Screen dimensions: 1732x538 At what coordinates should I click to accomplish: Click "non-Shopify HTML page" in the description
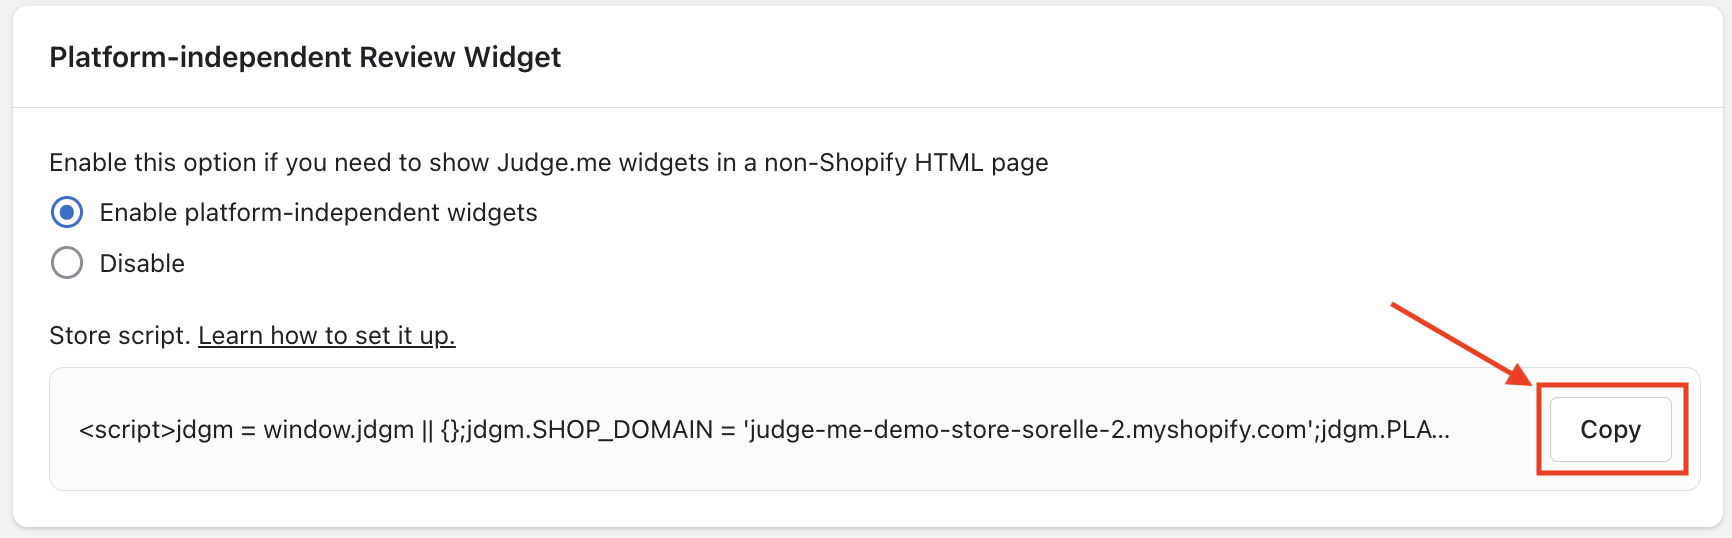[906, 163]
